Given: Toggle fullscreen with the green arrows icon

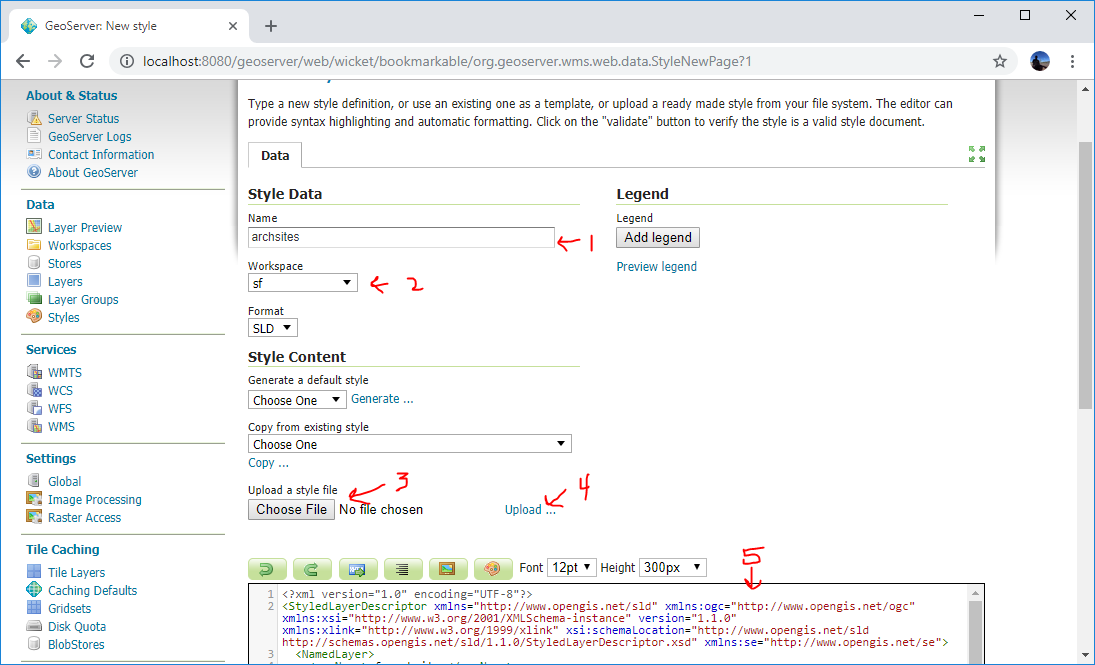Looking at the screenshot, I should (x=977, y=154).
